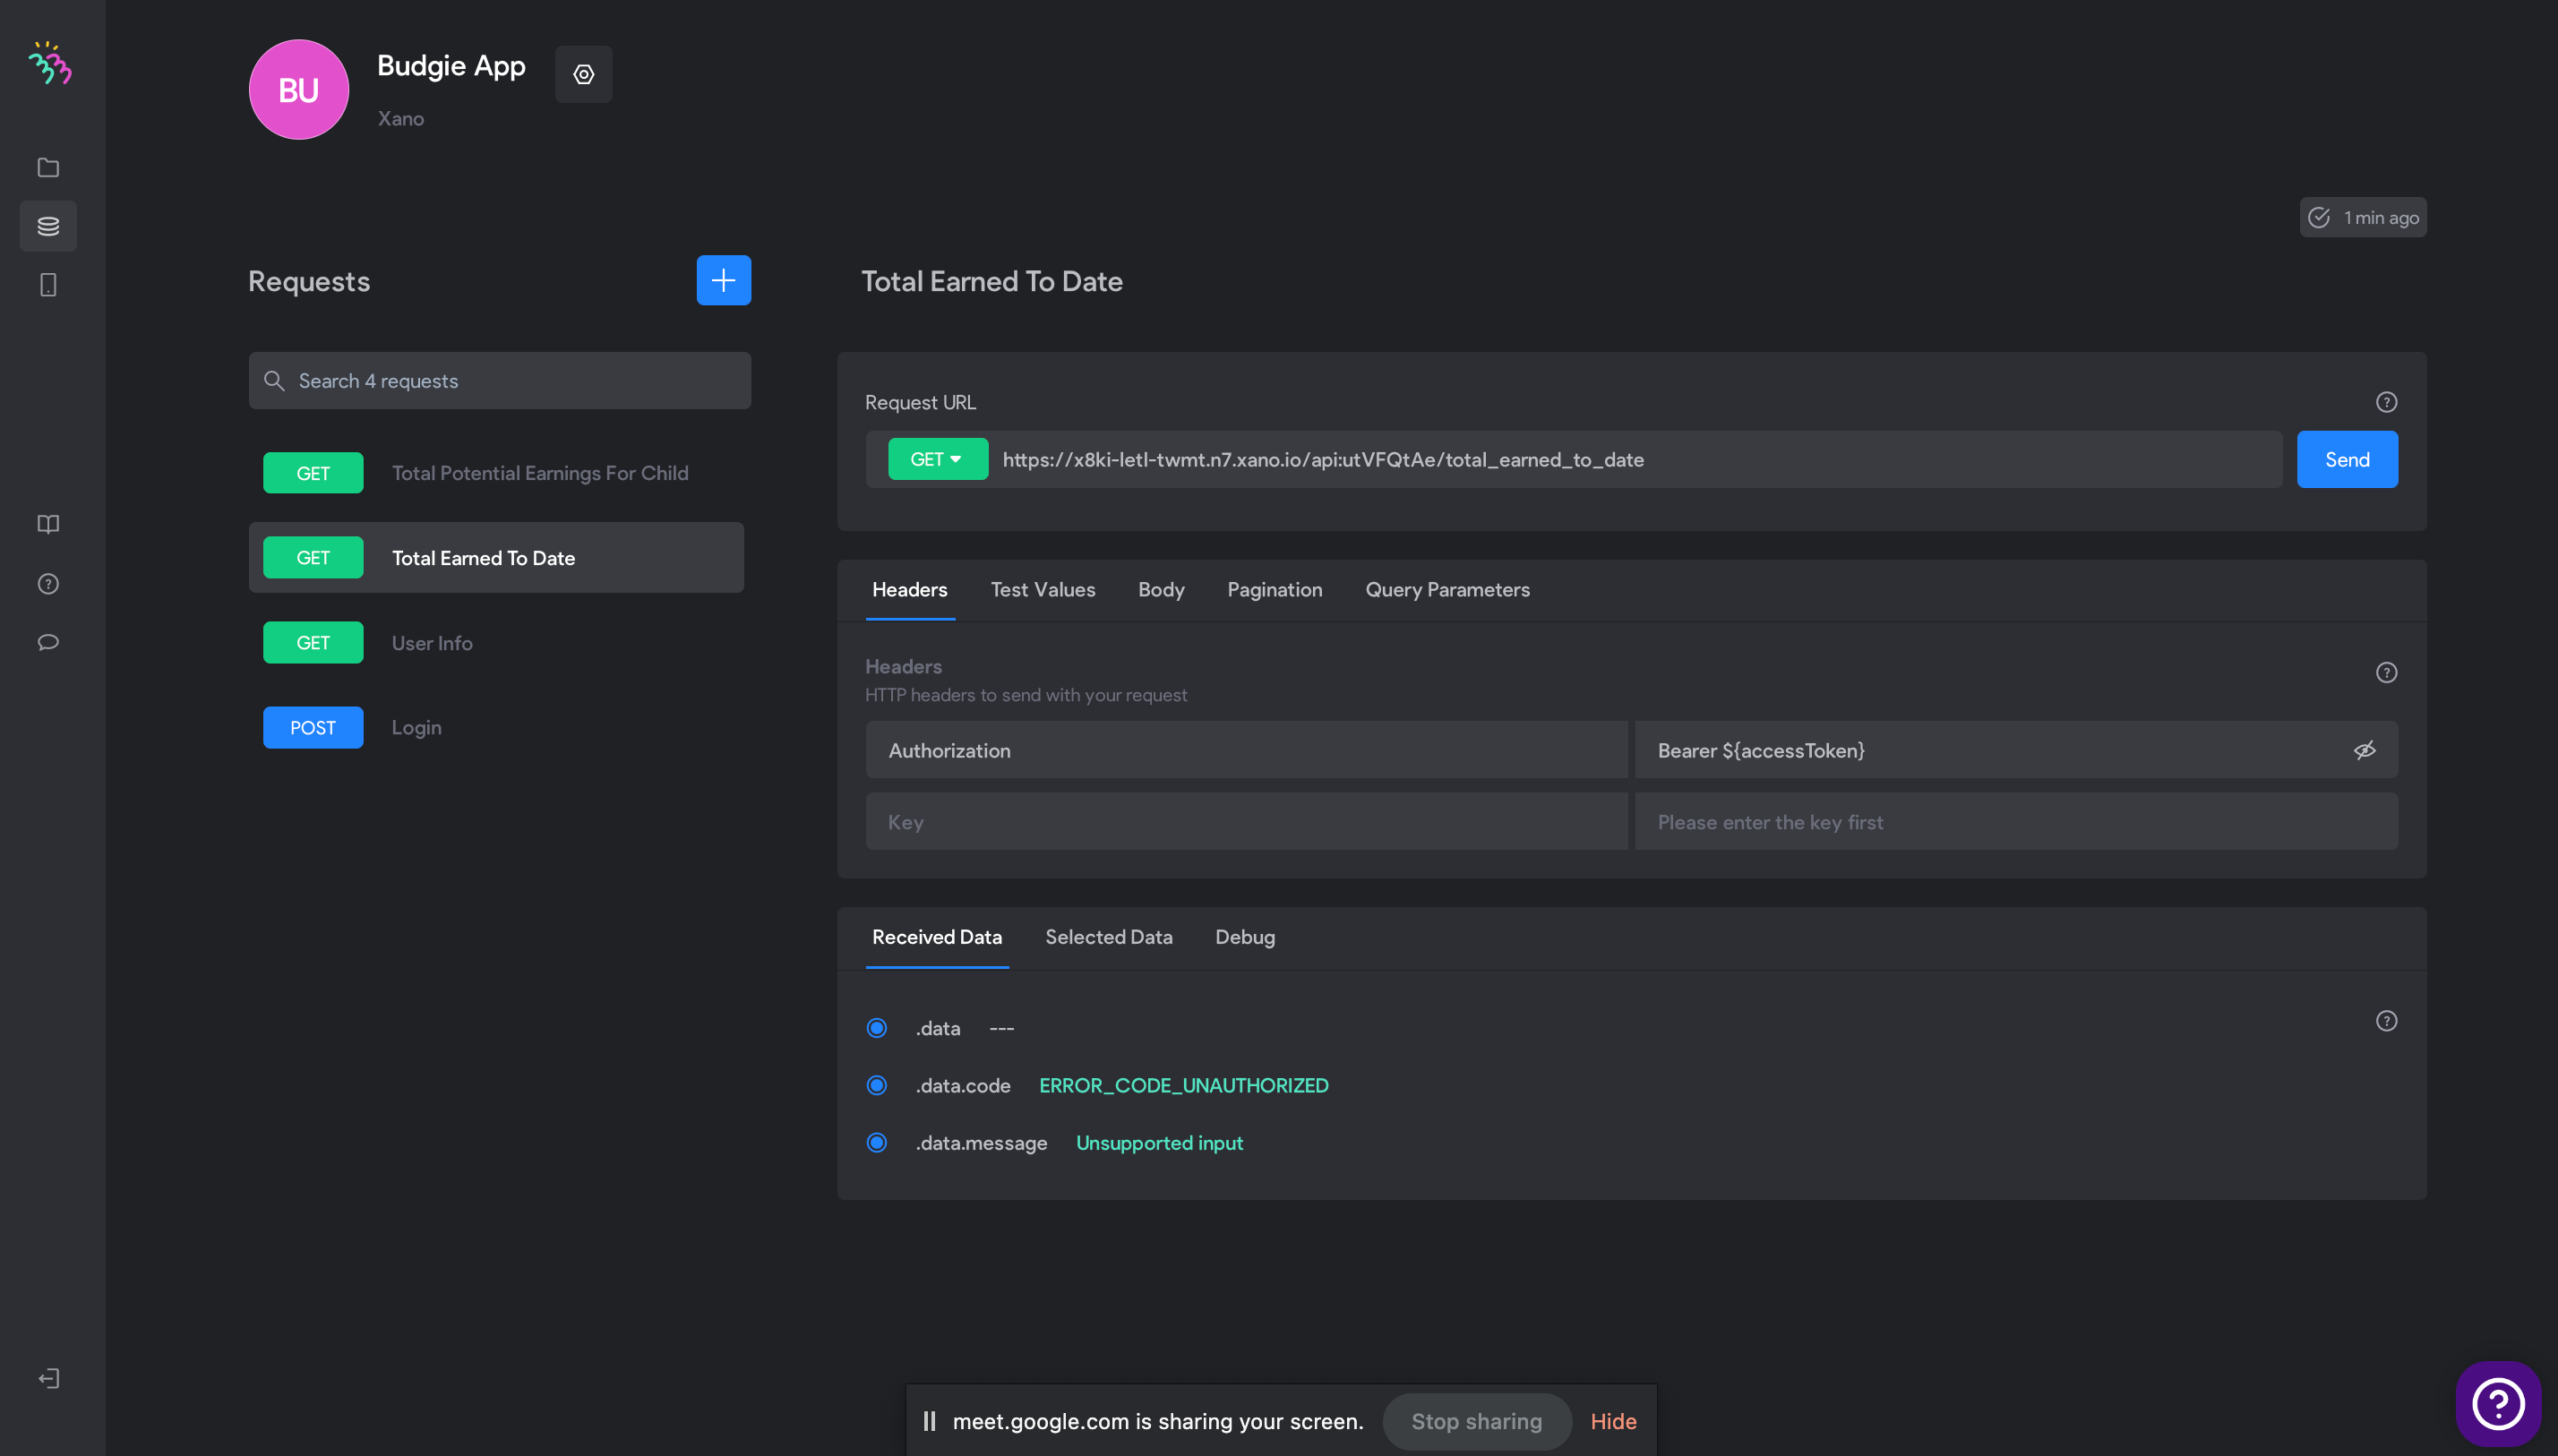Open the chat bubble sidebar icon

pyautogui.click(x=48, y=642)
